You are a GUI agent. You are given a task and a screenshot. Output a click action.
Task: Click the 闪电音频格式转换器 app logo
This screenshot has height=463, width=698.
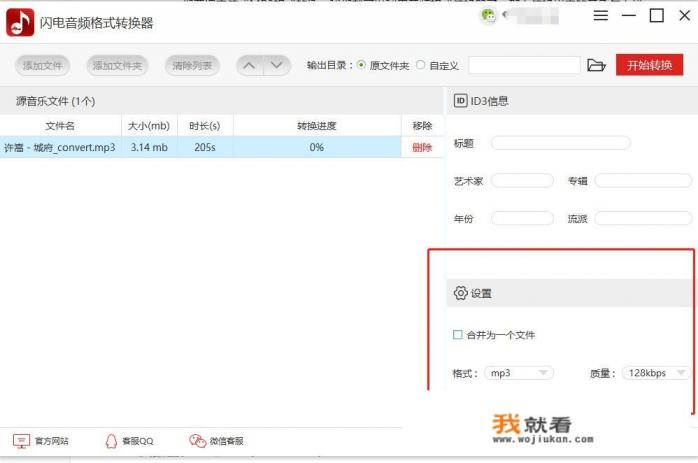pyautogui.click(x=20, y=22)
